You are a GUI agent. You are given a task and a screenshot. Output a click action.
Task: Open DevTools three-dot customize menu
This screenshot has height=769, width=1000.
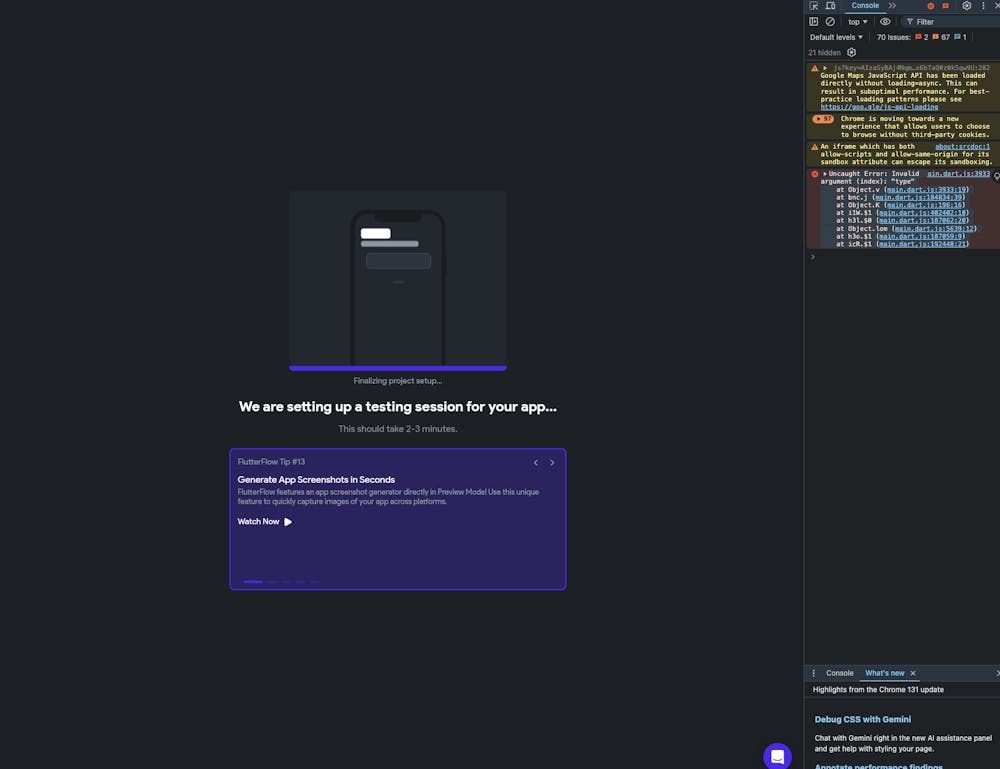(x=983, y=6)
